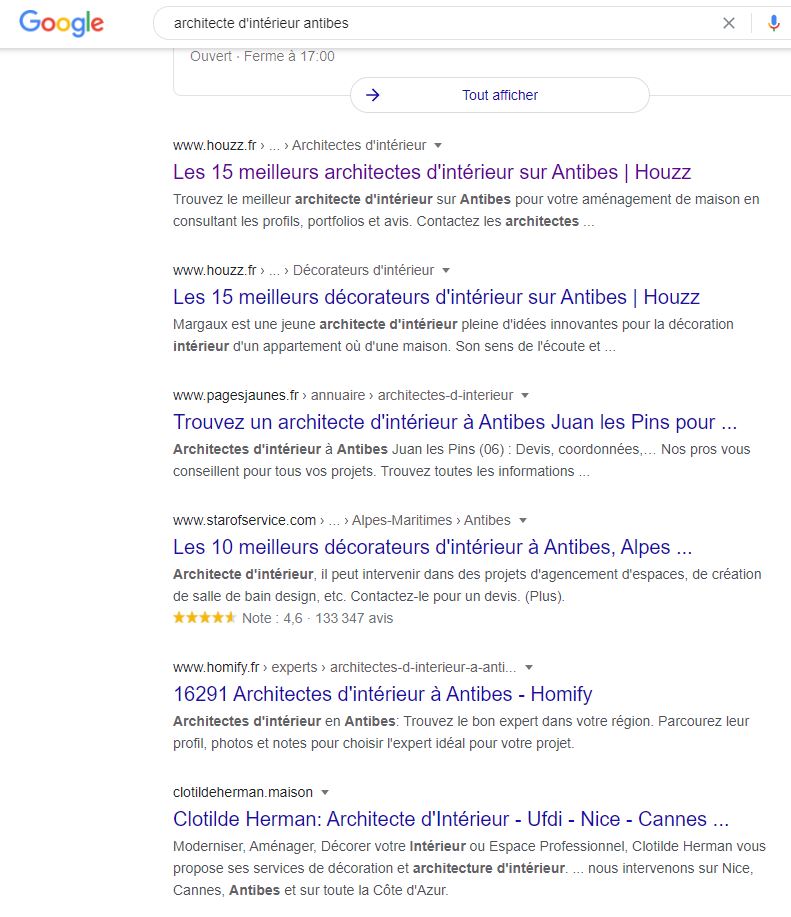Click www.houzz.fr URL above architectes result
Screen dimensions: 791x917
coord(215,145)
